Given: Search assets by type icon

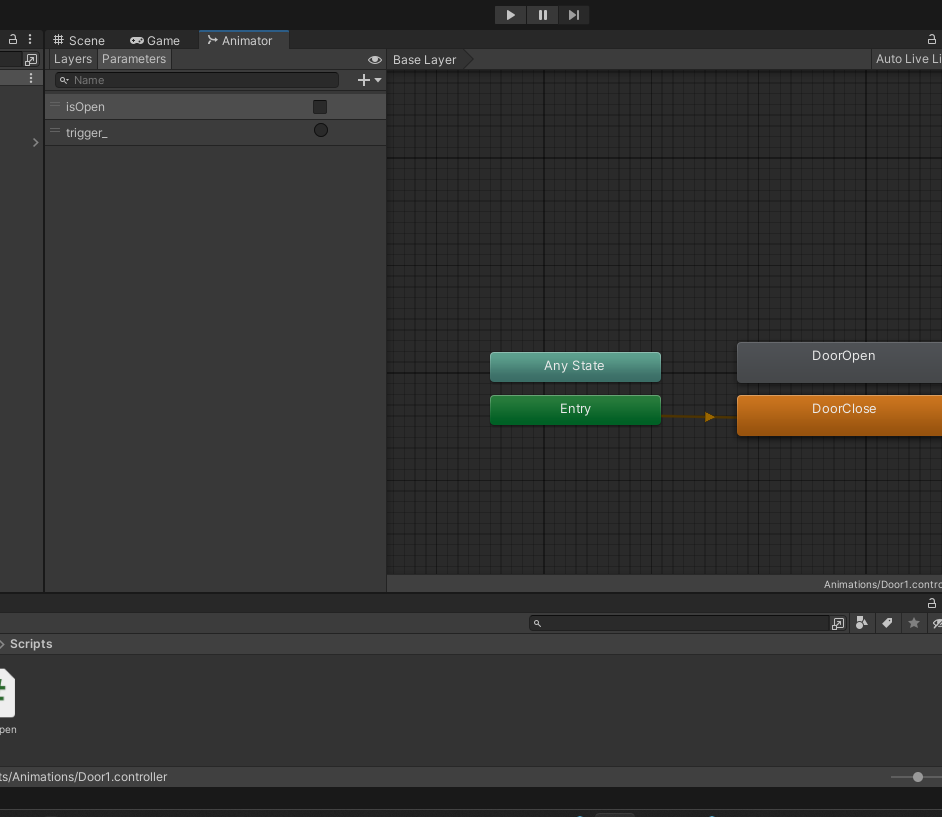Looking at the screenshot, I should (862, 623).
